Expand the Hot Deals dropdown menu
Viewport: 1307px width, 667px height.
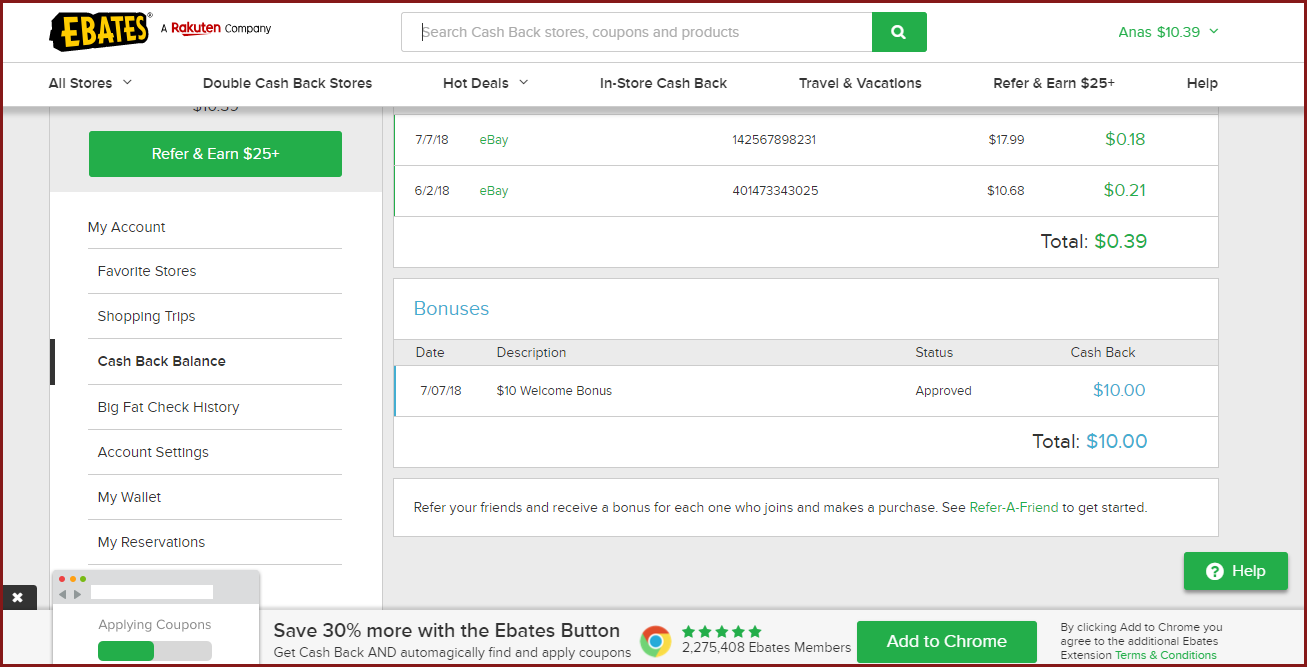pyautogui.click(x=485, y=83)
